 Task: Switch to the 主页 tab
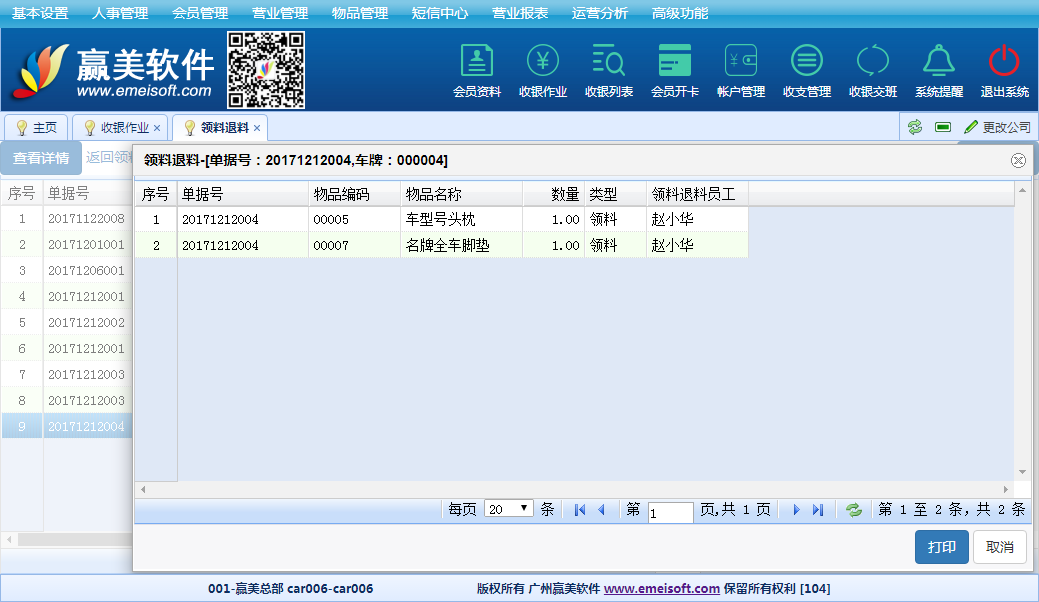tap(37, 128)
